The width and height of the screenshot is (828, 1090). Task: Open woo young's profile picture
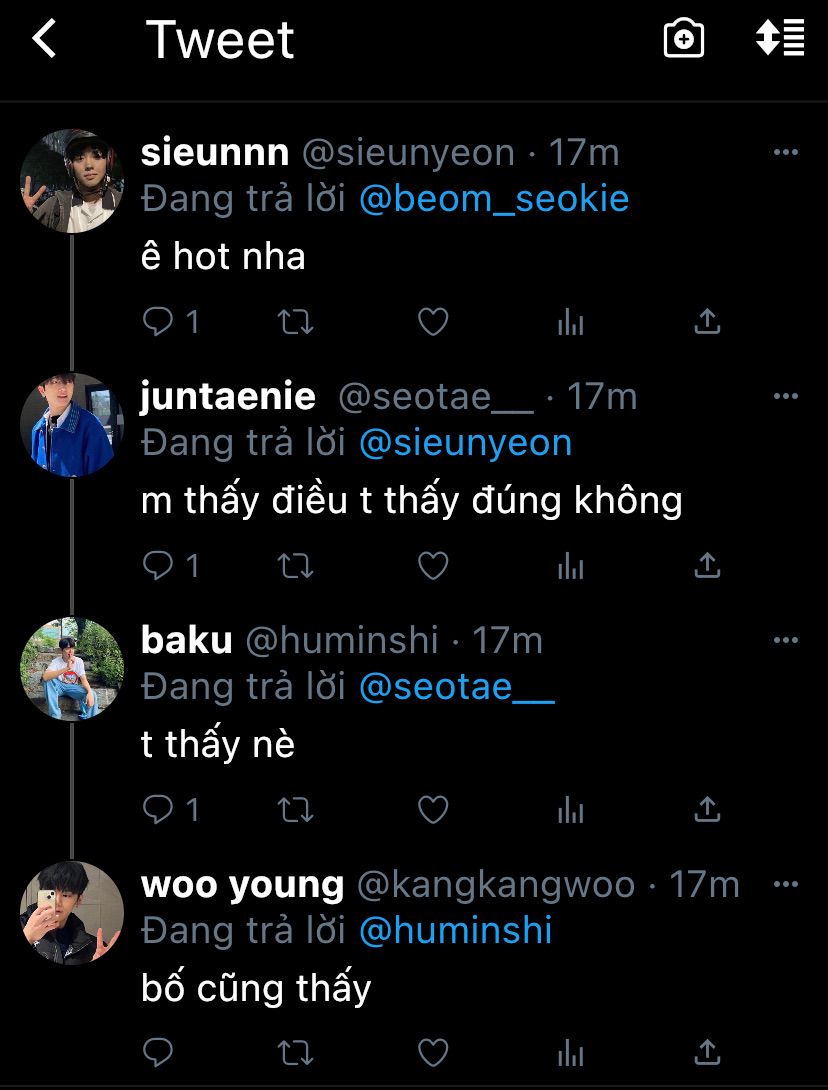point(72,912)
